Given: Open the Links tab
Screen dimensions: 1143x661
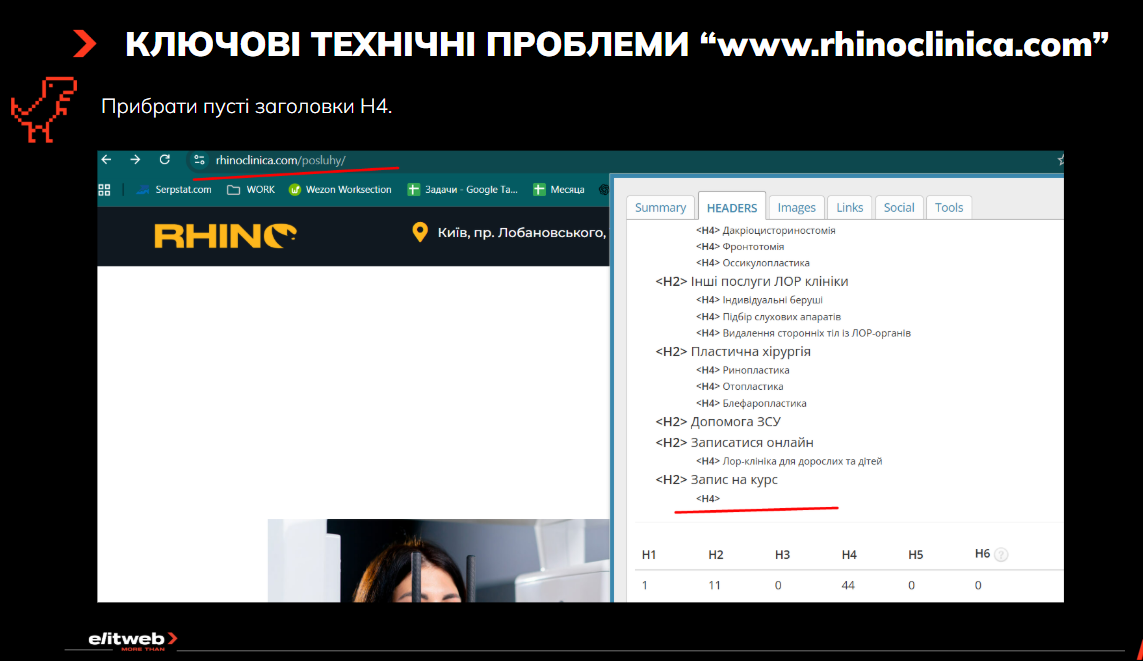Looking at the screenshot, I should click(x=849, y=208).
